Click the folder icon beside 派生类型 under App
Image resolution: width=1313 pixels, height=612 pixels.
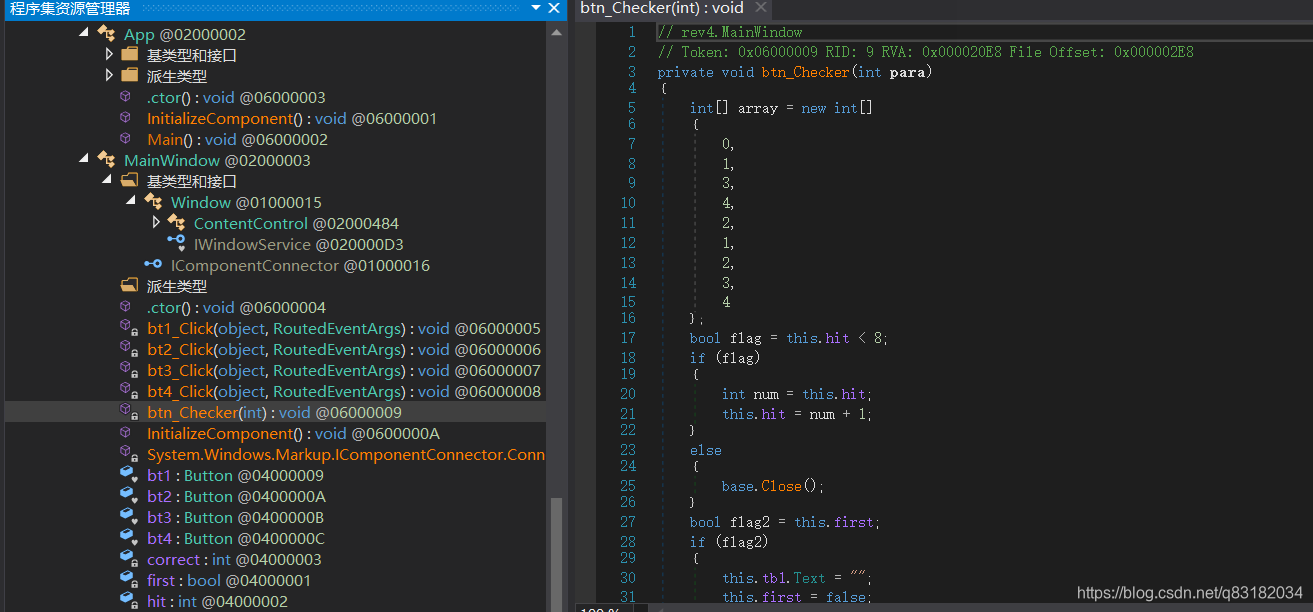pos(129,76)
